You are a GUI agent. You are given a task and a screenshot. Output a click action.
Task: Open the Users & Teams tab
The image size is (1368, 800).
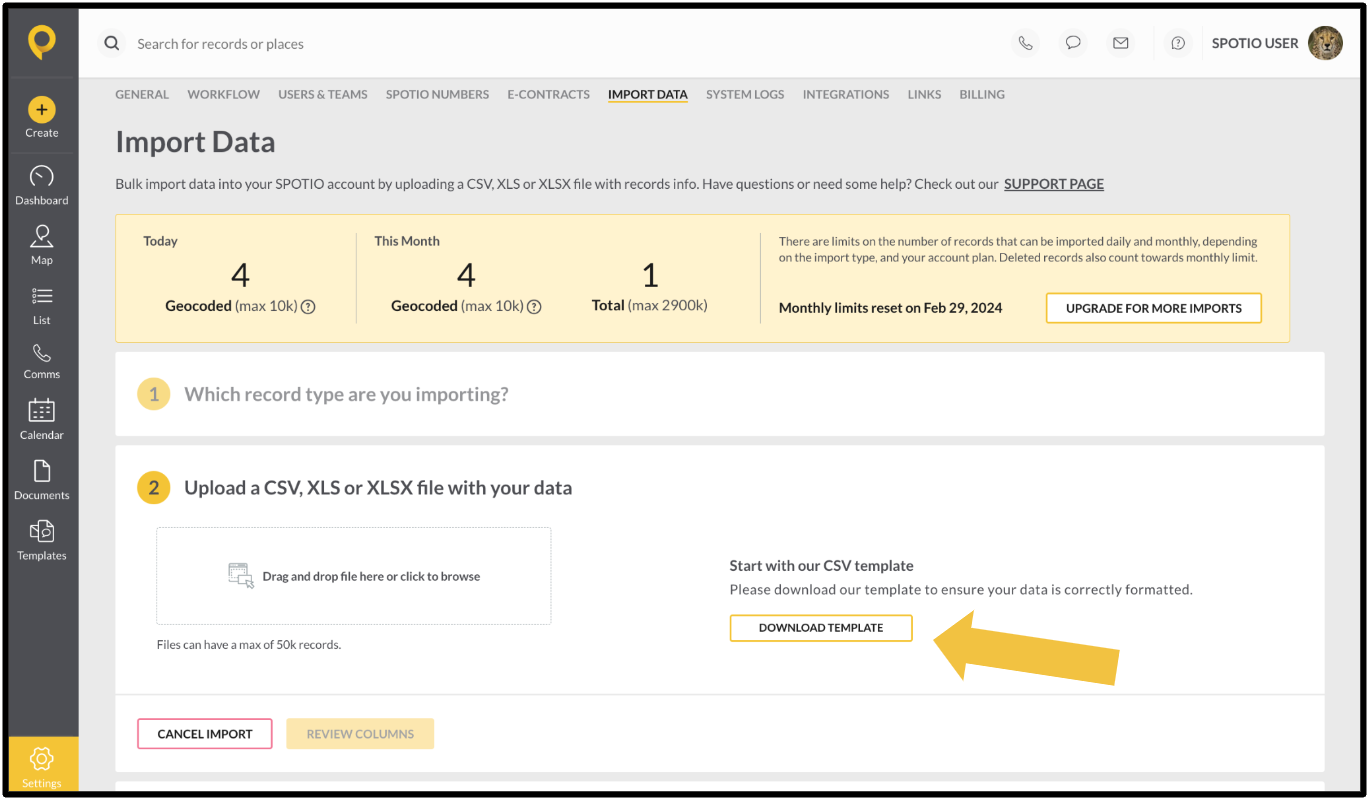point(323,94)
